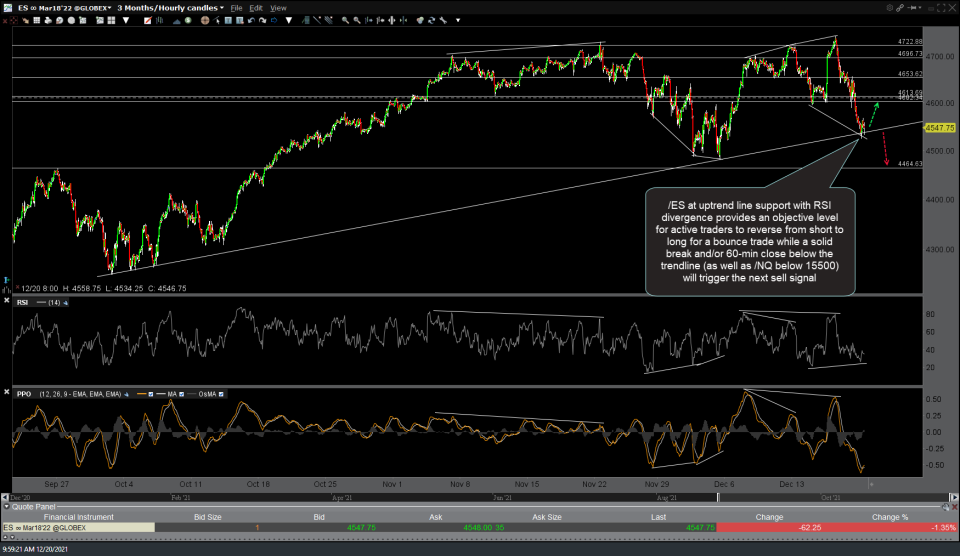
Task: Click the zoom in magnifier icon
Action: point(345,20)
